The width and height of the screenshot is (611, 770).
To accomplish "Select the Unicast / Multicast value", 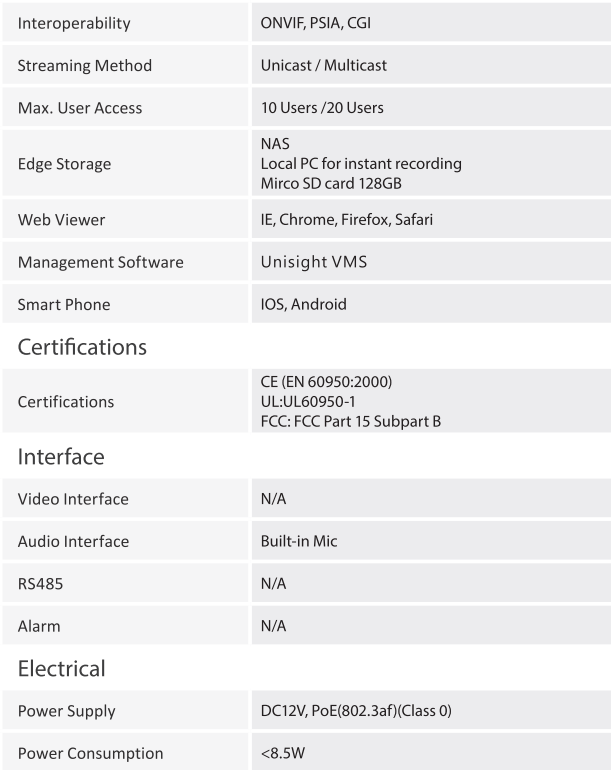I will [x=324, y=65].
